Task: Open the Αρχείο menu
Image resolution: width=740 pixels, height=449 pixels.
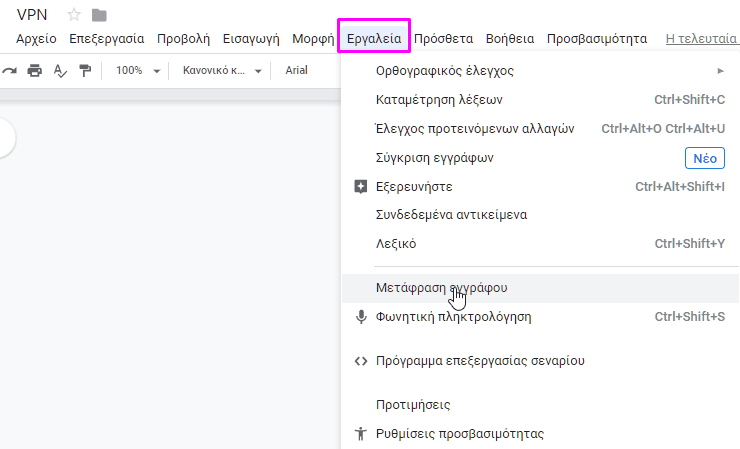Action: tap(36, 39)
